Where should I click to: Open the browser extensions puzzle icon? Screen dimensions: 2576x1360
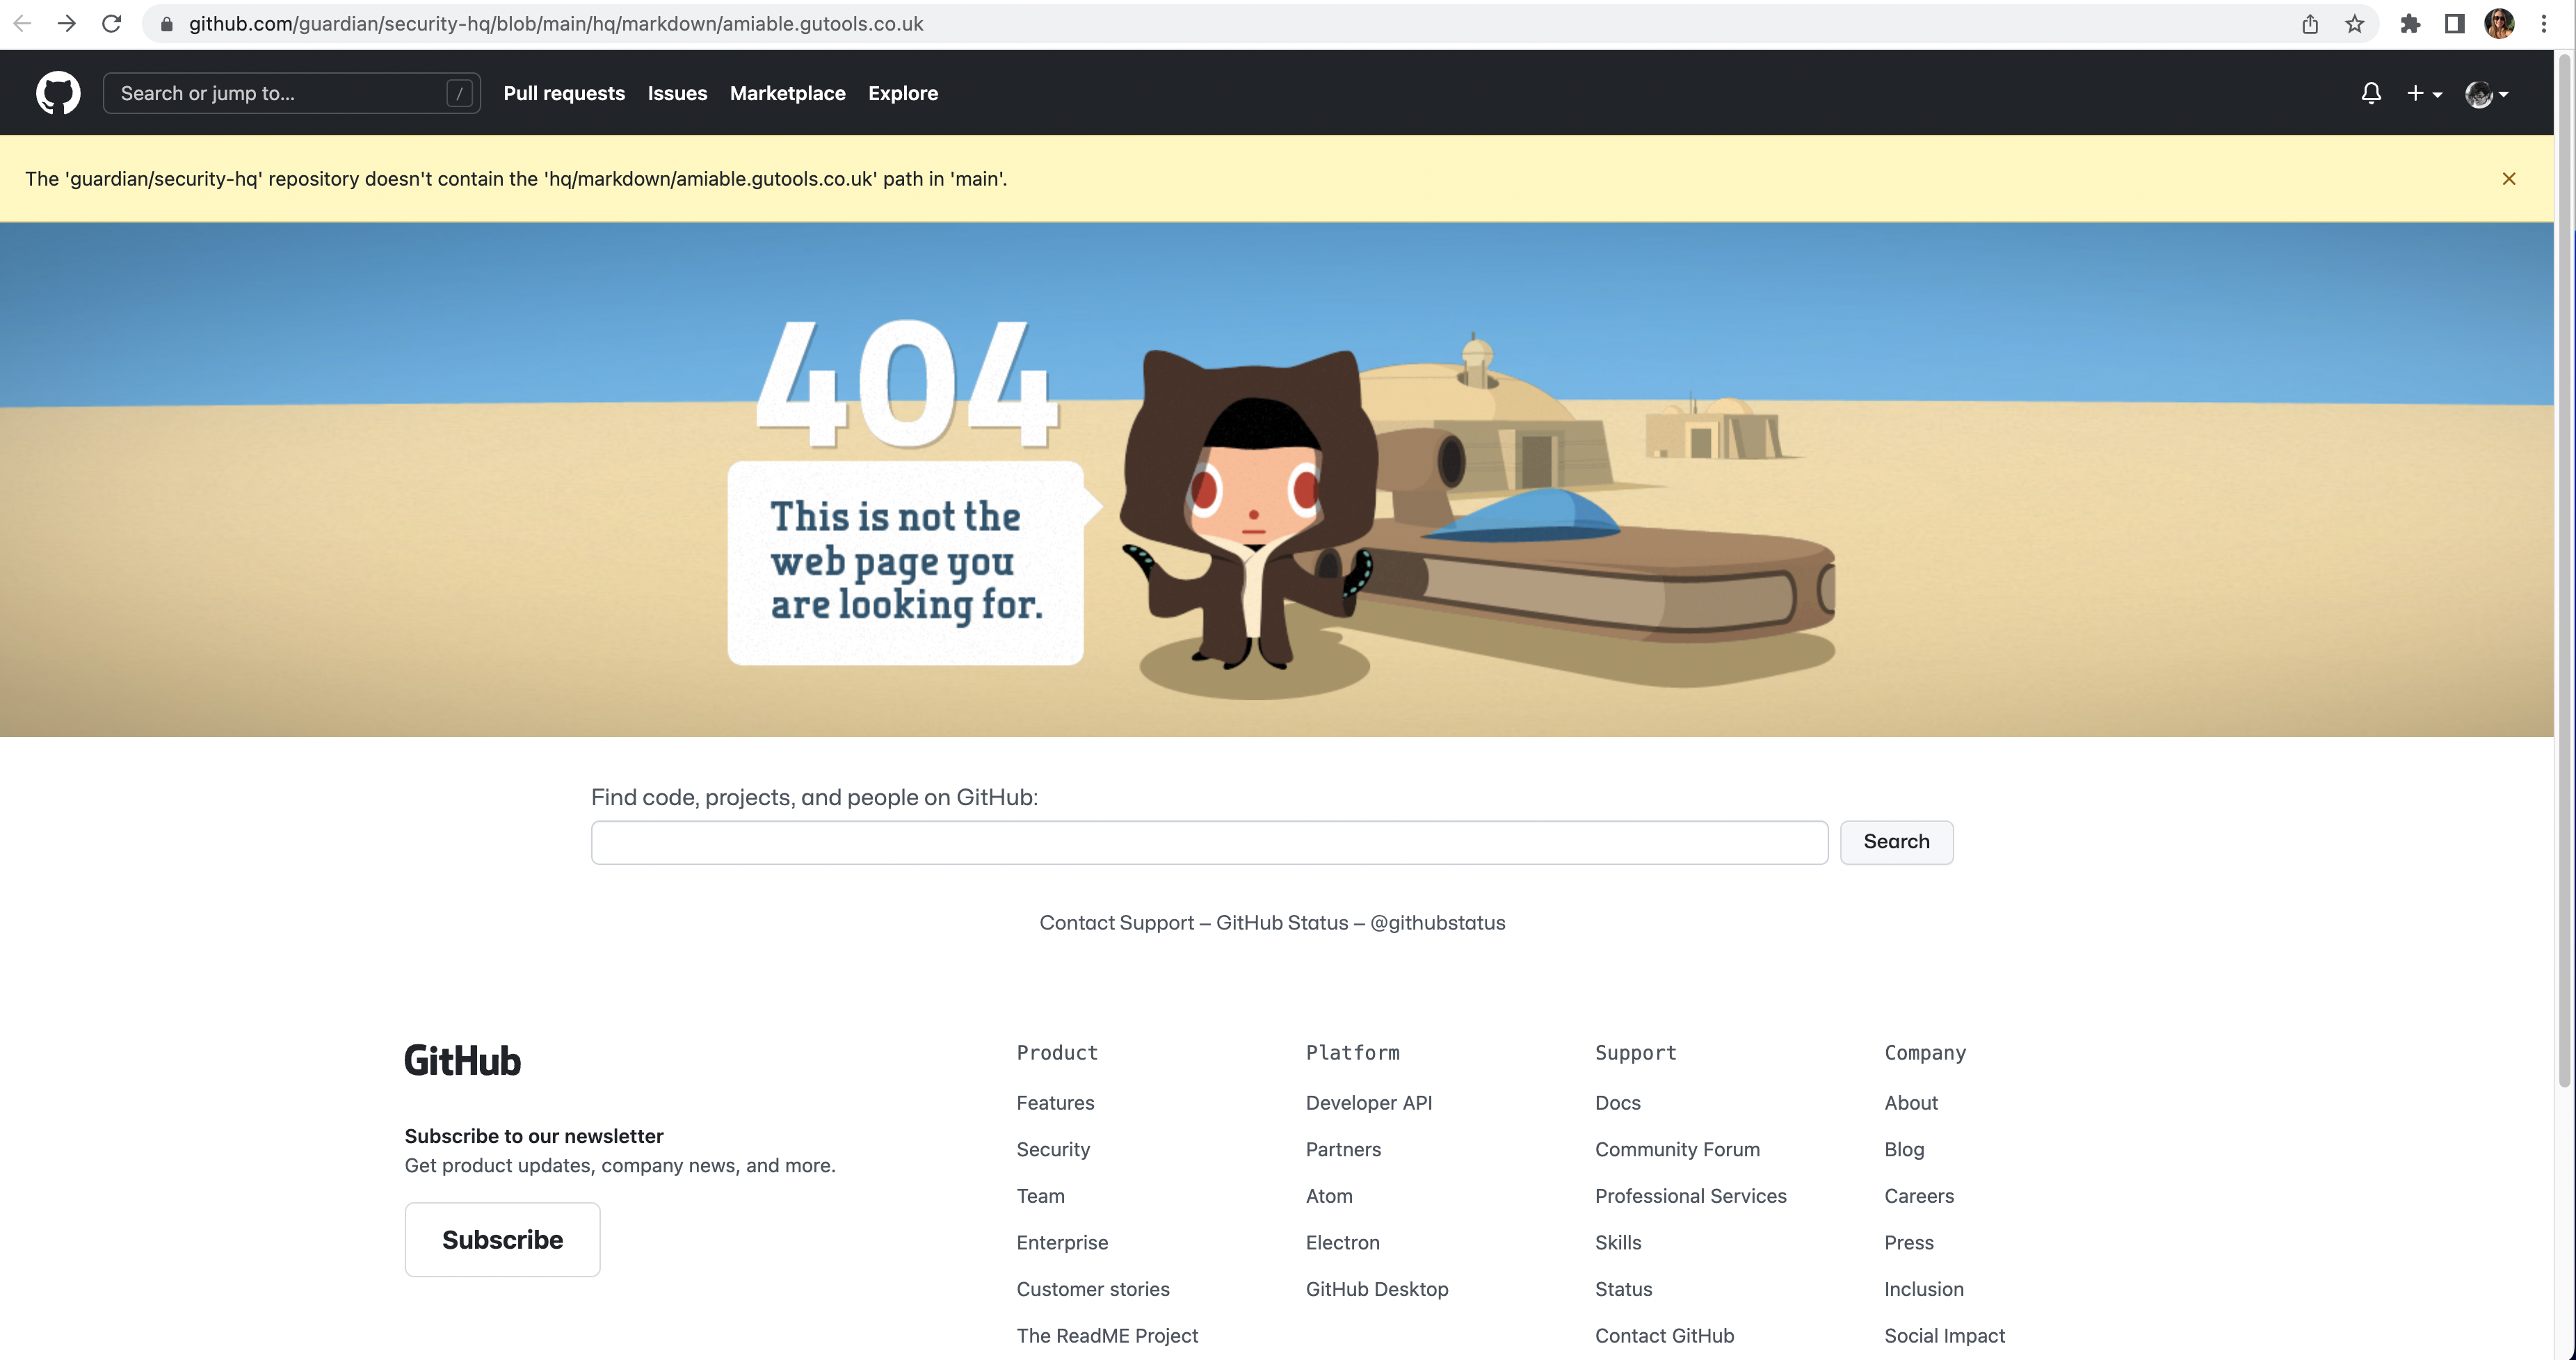coord(2410,24)
